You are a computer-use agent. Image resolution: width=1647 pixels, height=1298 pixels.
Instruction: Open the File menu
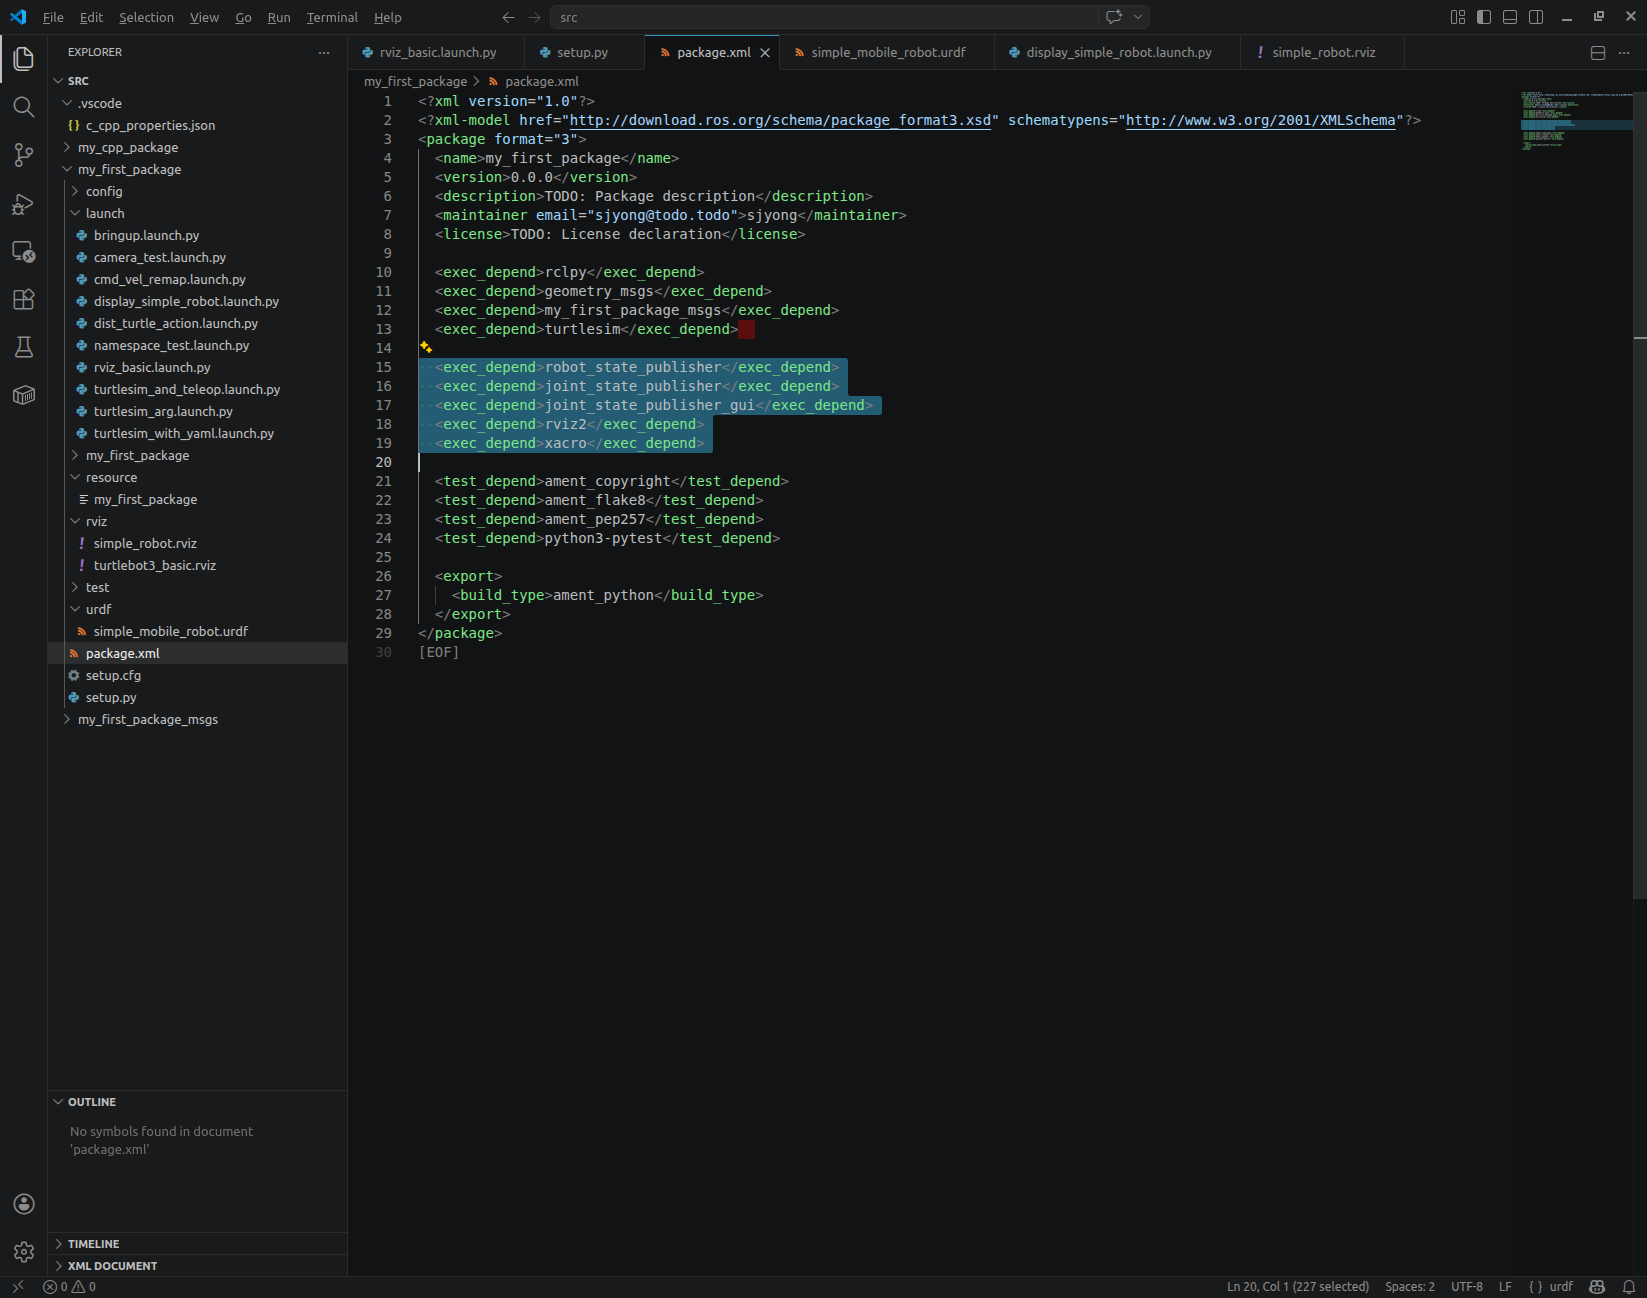(53, 17)
